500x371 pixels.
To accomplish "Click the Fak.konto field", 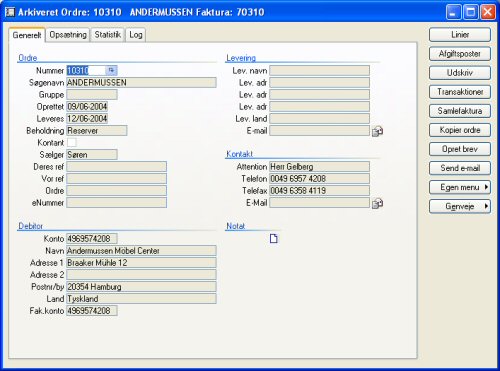I will [x=92, y=310].
